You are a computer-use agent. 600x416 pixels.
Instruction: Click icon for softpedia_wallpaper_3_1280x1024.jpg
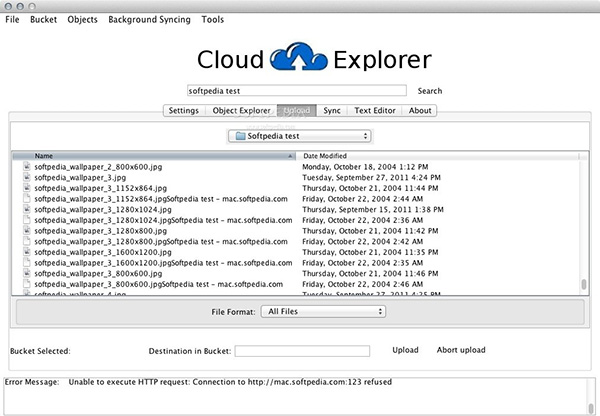[x=26, y=209]
